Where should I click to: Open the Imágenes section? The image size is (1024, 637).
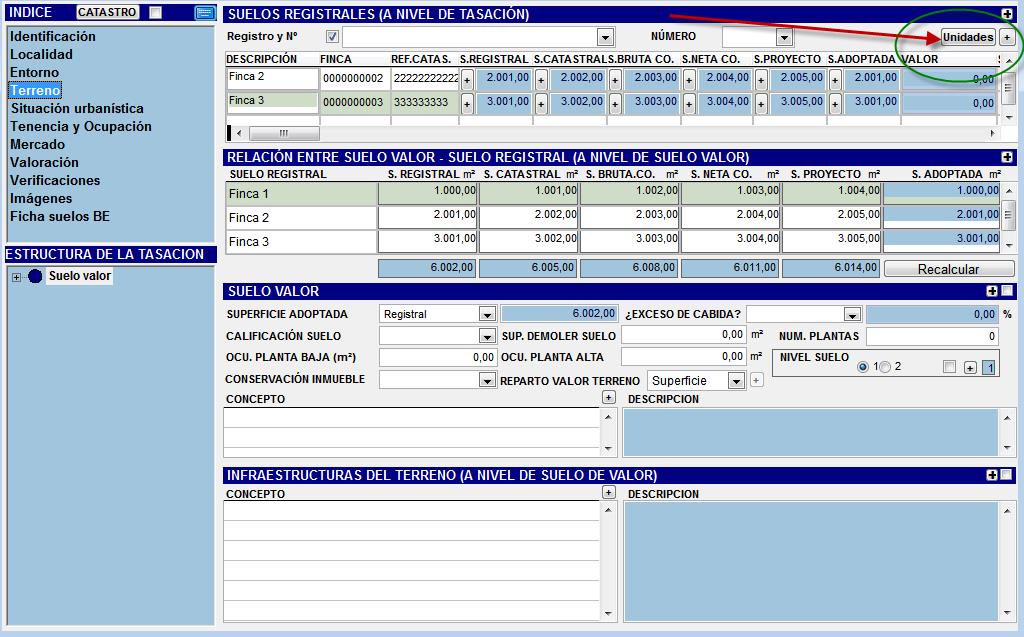(x=40, y=198)
